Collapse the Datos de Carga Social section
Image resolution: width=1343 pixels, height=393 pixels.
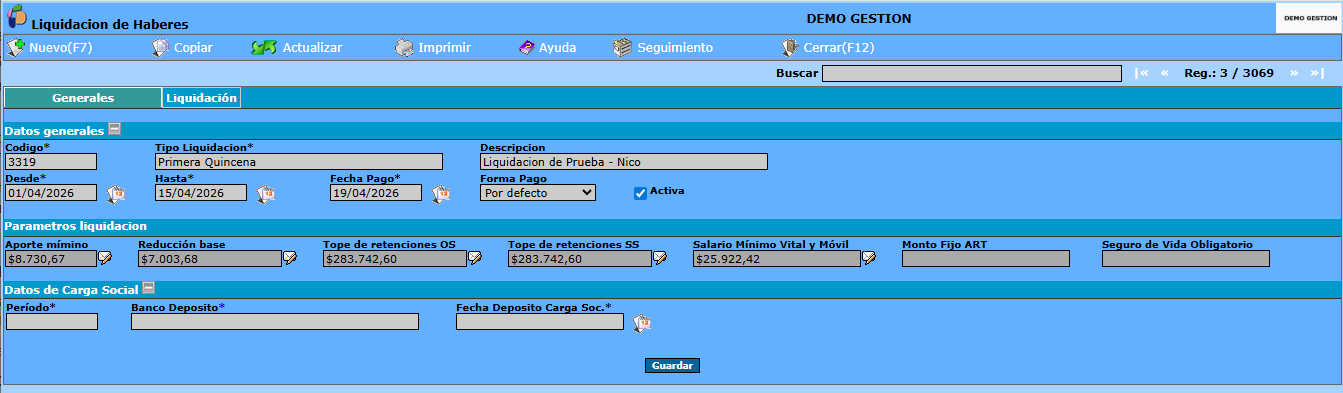point(149,288)
